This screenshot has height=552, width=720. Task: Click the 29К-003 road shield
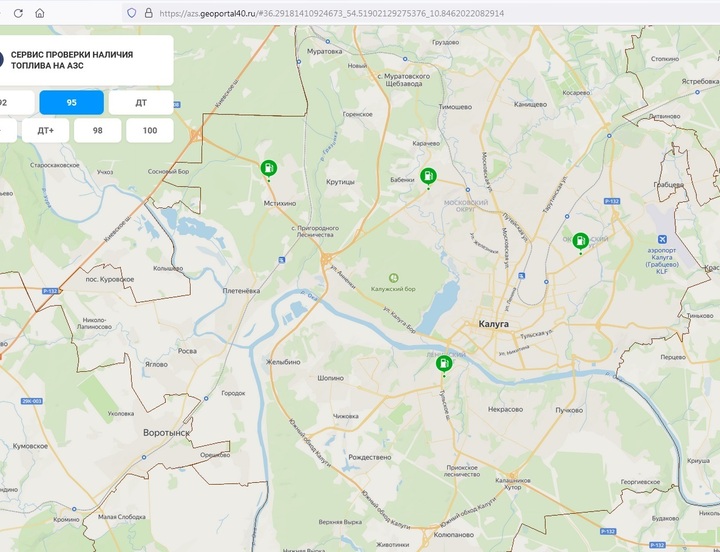click(32, 401)
